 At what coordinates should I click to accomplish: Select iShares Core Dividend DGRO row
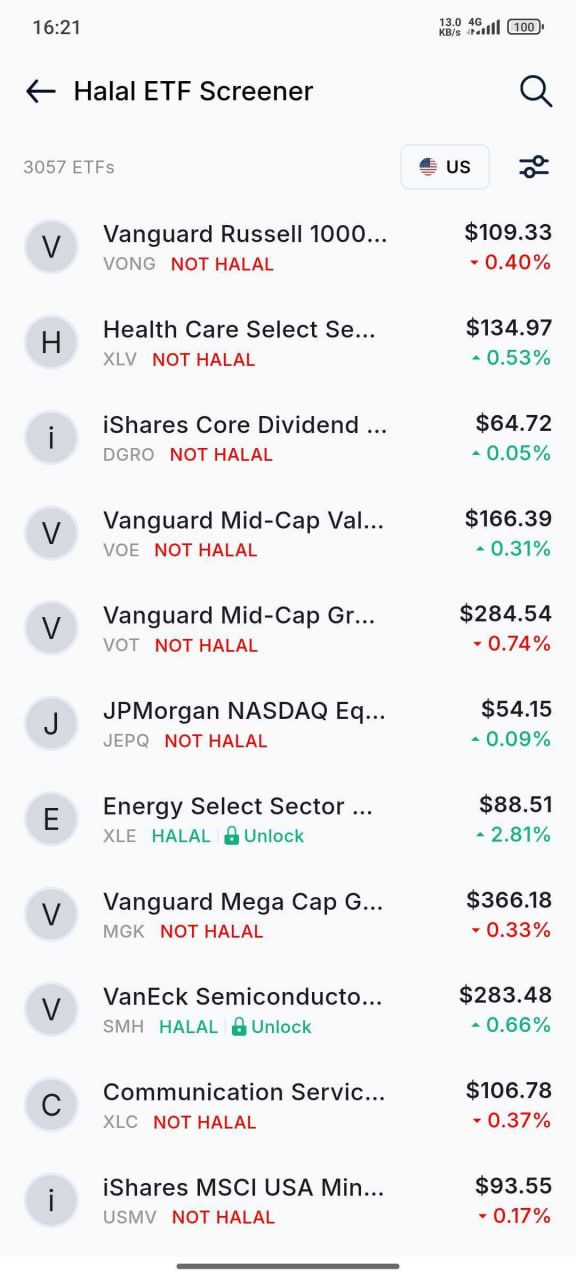point(288,438)
